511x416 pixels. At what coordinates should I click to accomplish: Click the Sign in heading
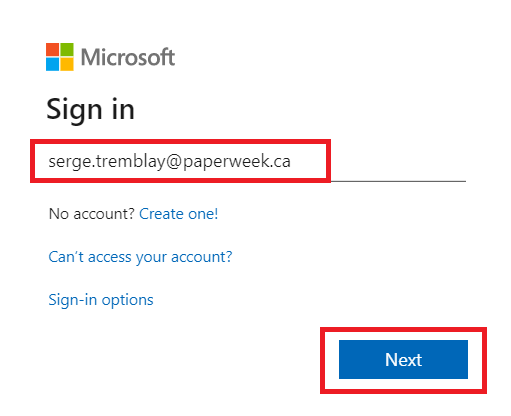tap(91, 110)
